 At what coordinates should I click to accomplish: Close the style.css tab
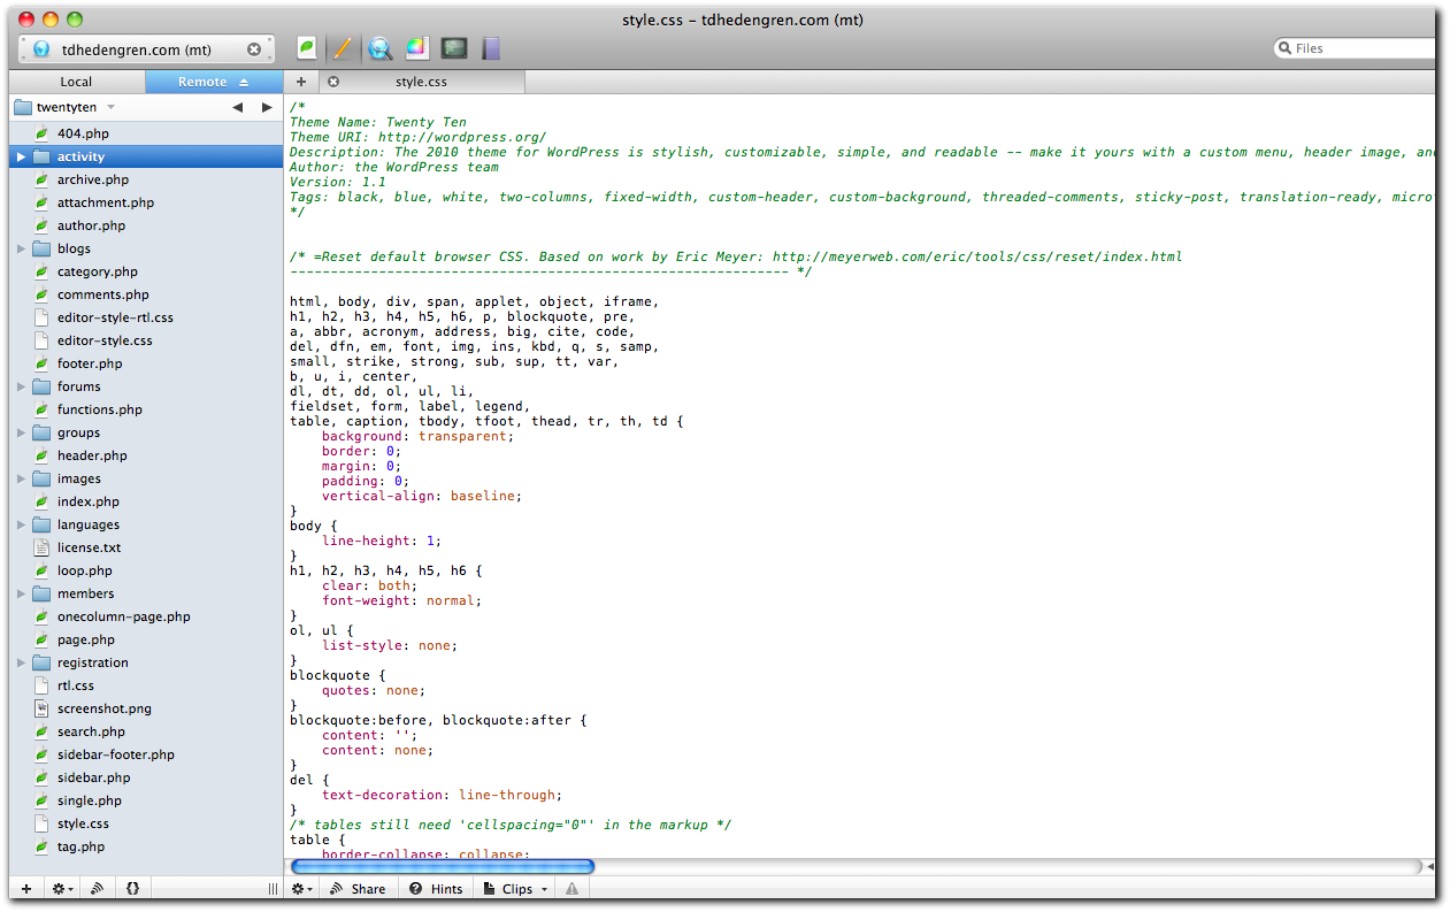(x=333, y=82)
